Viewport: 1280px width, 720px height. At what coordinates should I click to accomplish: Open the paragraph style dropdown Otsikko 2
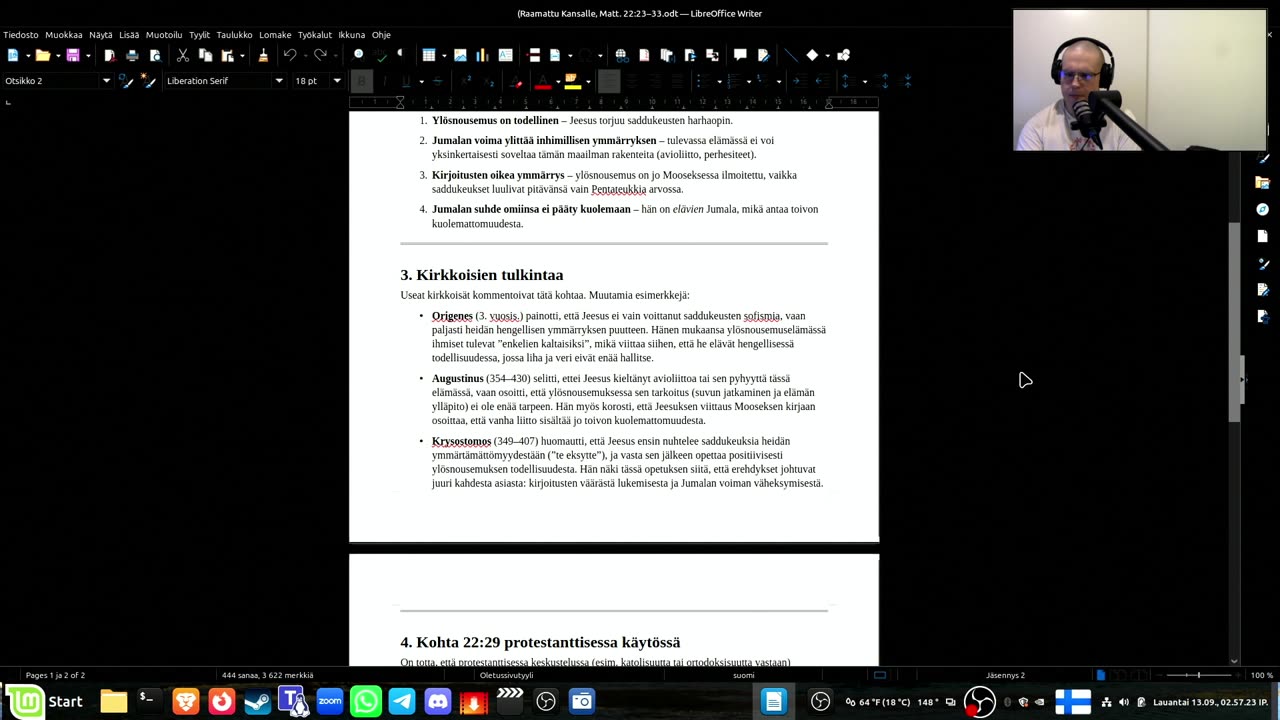pos(106,81)
